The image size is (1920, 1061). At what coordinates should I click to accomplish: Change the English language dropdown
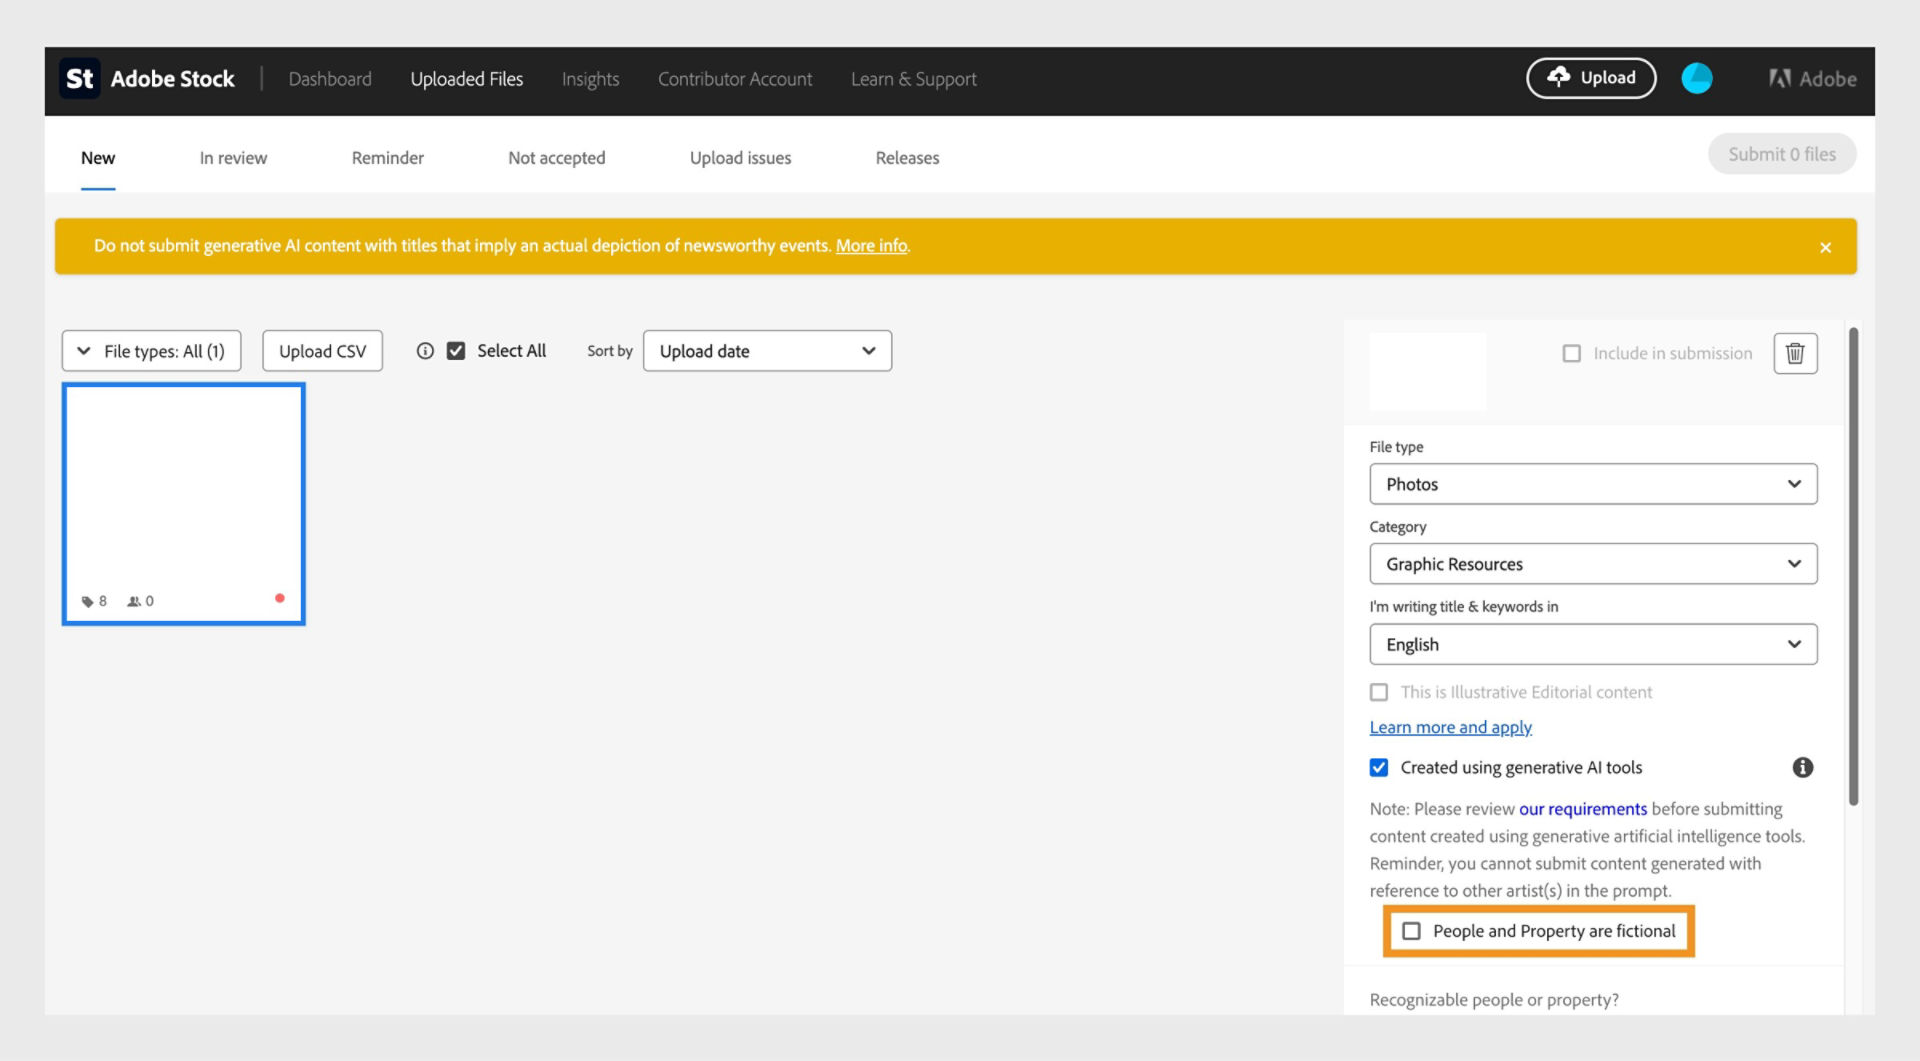pos(1593,644)
